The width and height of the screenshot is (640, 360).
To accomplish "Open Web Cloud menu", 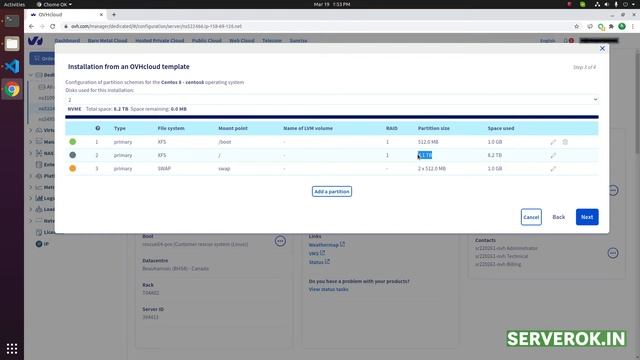I will [x=242, y=41].
